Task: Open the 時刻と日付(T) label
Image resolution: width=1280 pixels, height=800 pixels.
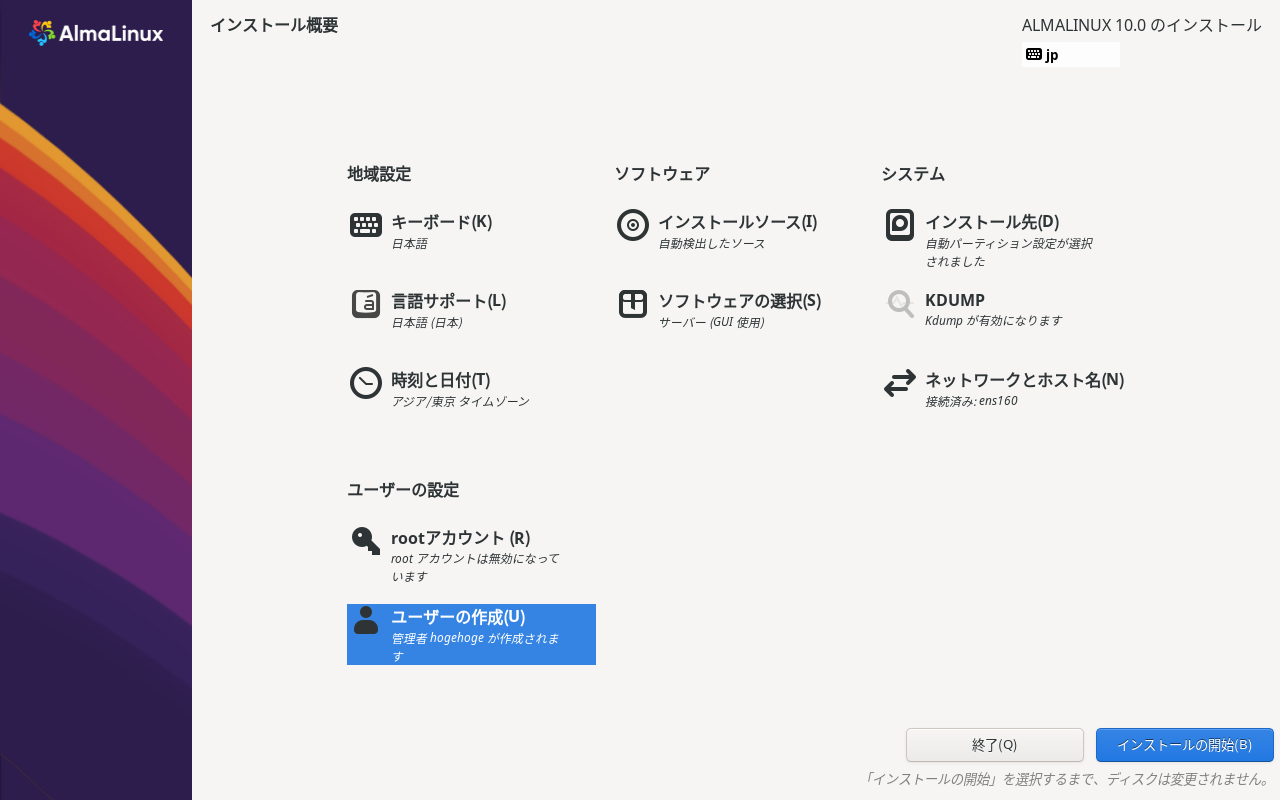Action: coord(440,380)
